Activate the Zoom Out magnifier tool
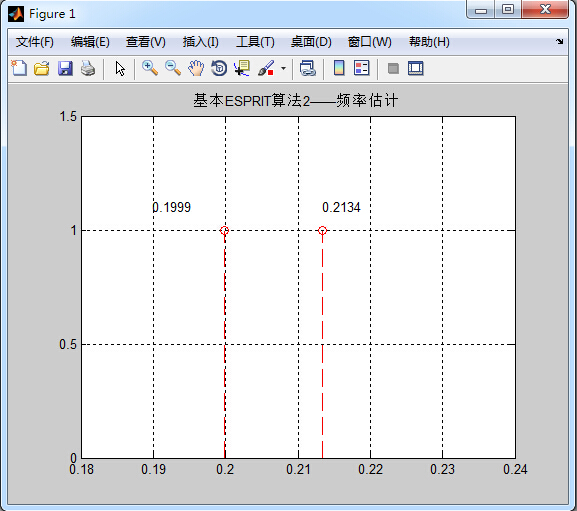The width and height of the screenshot is (577, 511). click(x=173, y=68)
